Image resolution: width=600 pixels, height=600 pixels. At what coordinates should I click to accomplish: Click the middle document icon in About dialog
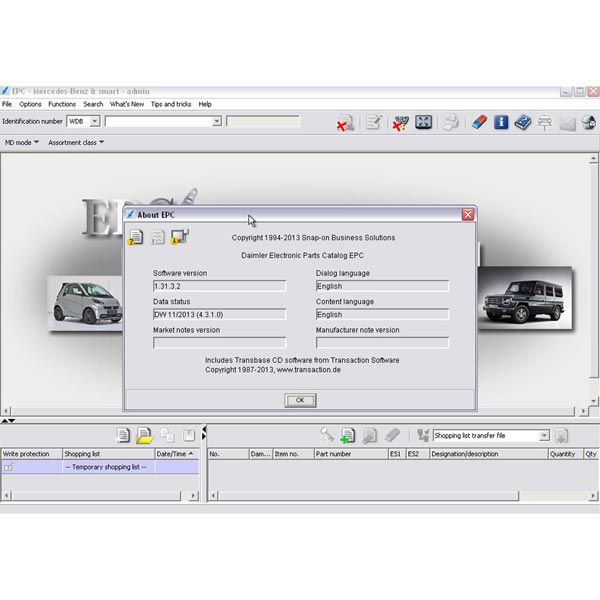[x=158, y=237]
